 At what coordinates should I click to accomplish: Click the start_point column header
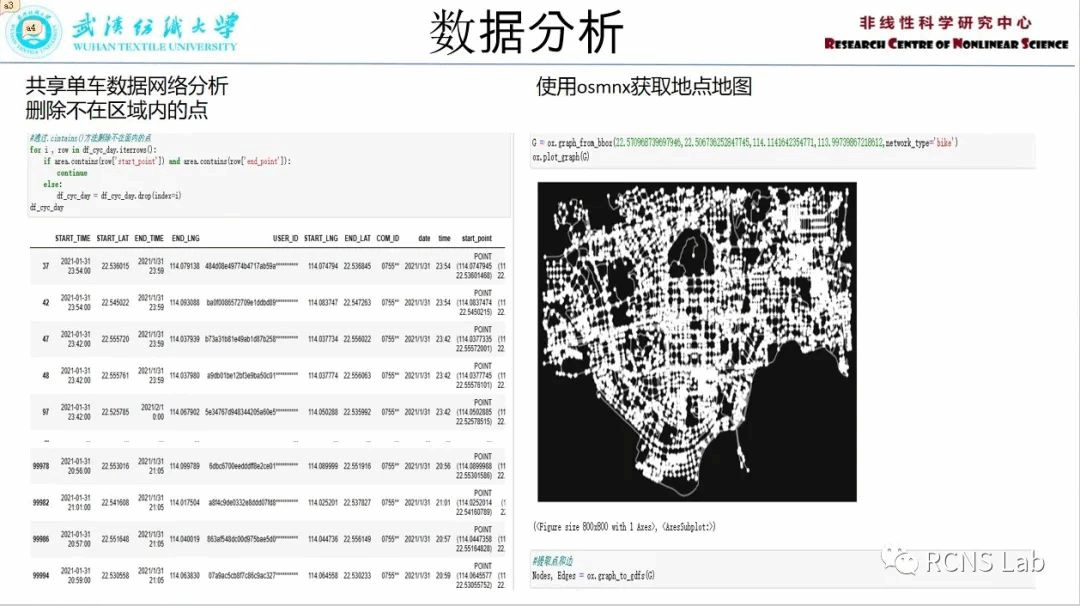point(476,238)
